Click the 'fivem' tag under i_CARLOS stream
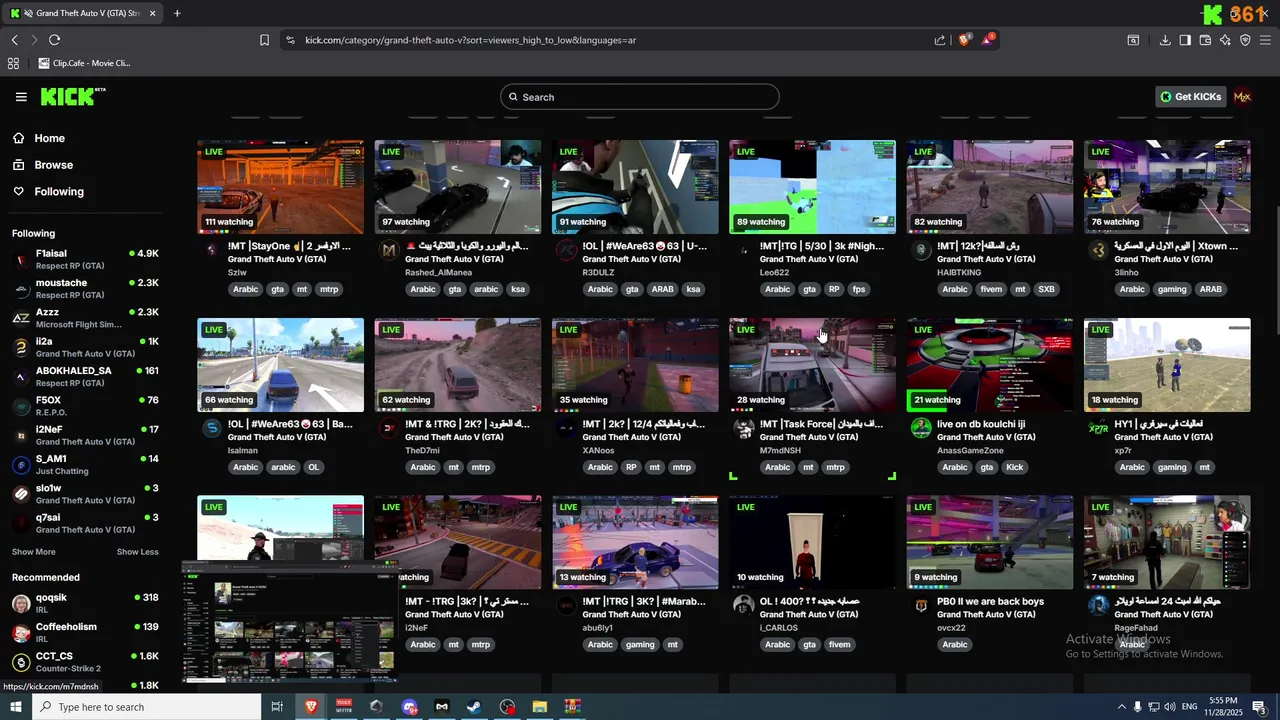1280x720 pixels. pyautogui.click(x=840, y=645)
